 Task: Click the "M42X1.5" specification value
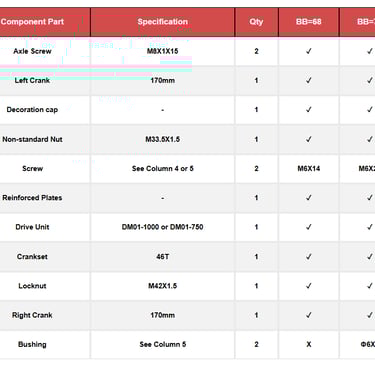(163, 286)
